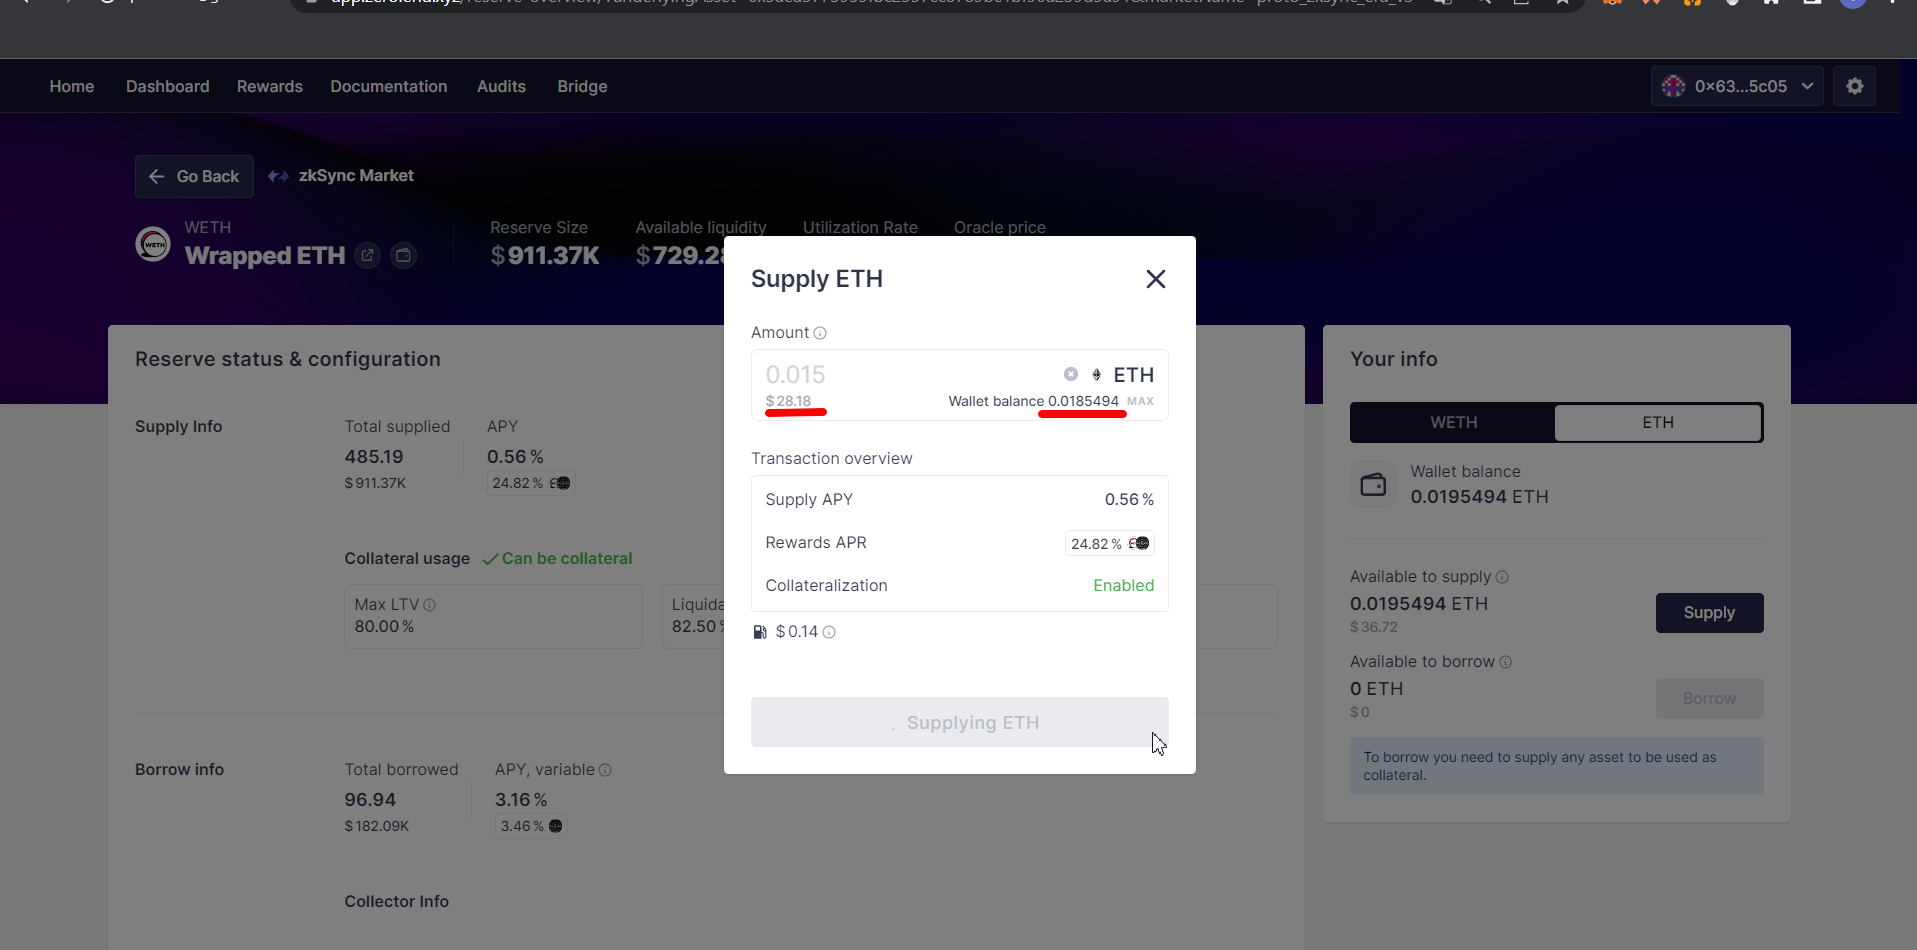1917x950 pixels.
Task: Click the Amount info icon
Action: [820, 333]
